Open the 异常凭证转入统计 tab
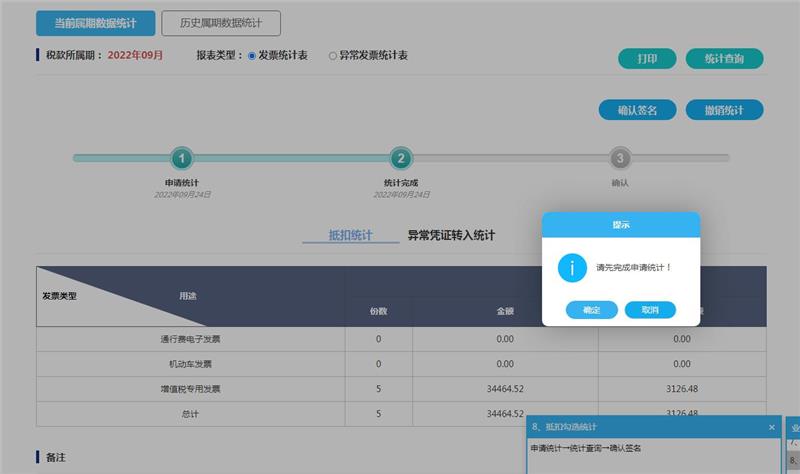 pos(451,236)
